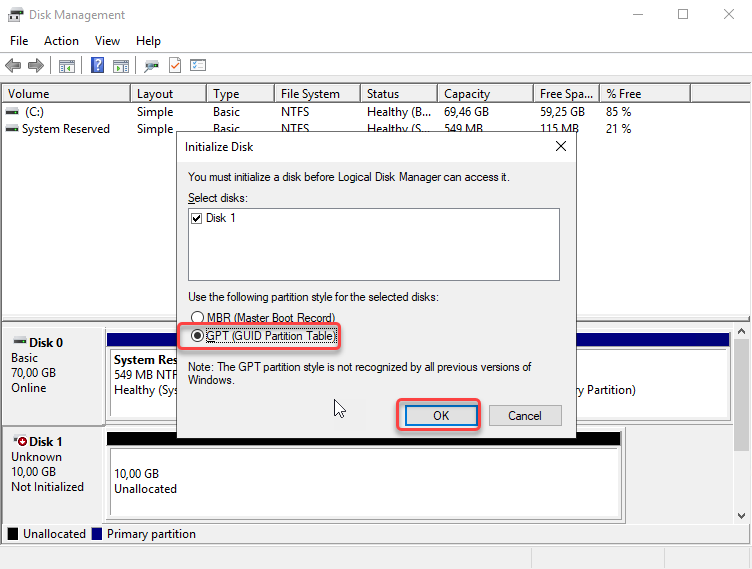Sort volumes by the Capacity column header
The image size is (752, 569).
click(x=467, y=94)
